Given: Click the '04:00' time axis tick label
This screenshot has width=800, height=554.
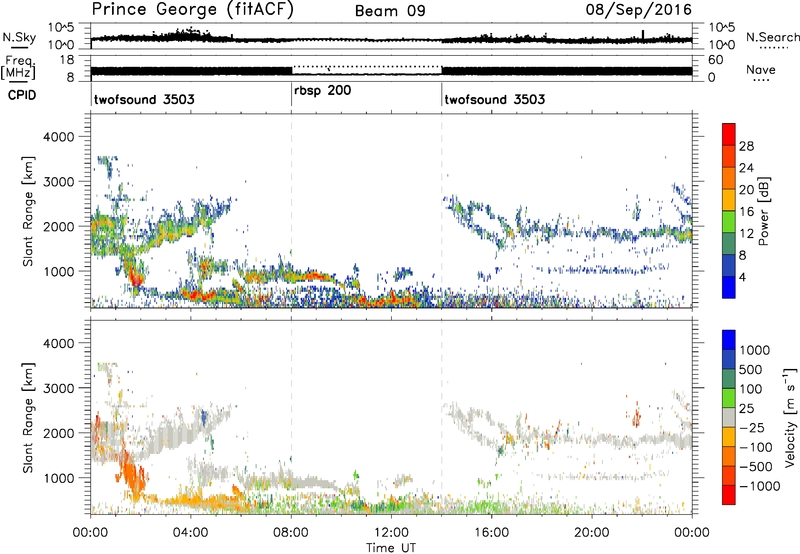Looking at the screenshot, I should (x=190, y=533).
